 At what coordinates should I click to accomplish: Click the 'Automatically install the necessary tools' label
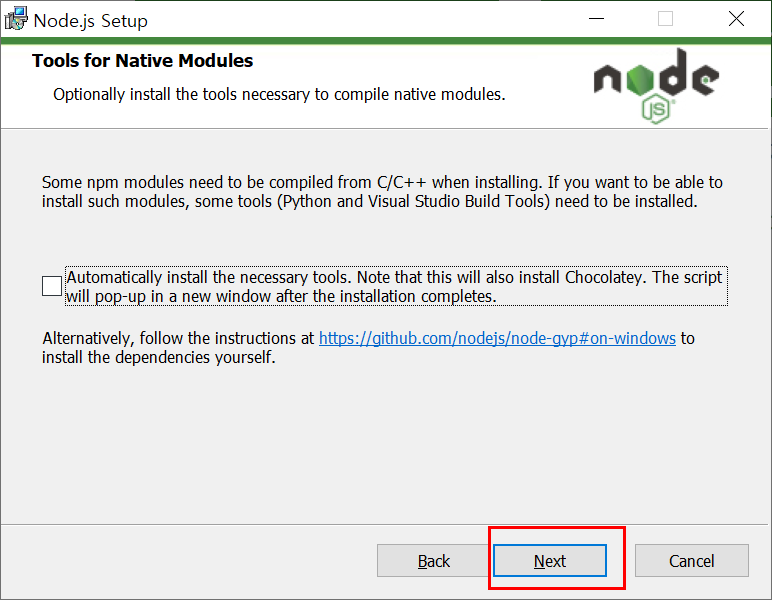[396, 286]
